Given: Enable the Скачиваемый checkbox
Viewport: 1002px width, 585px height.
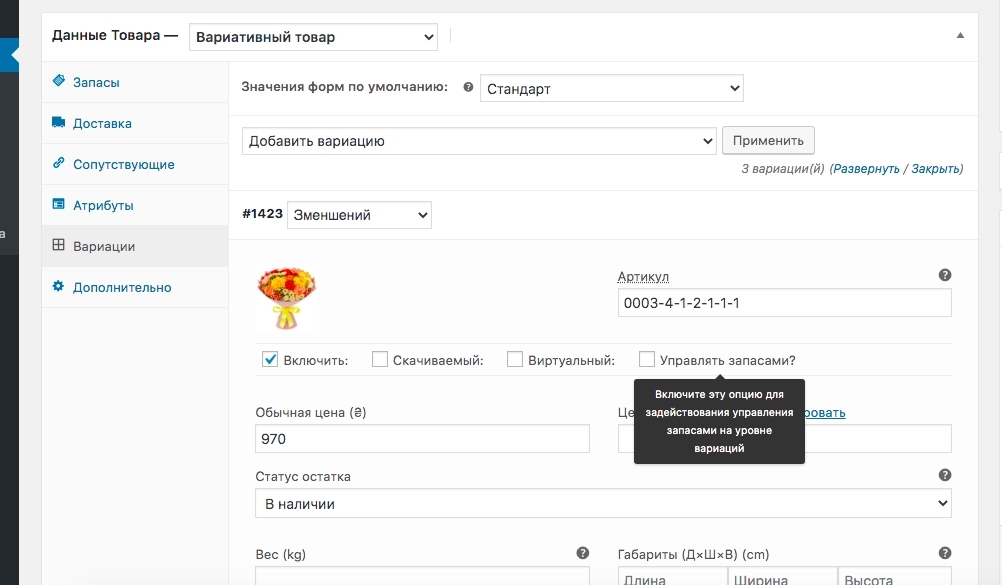Looking at the screenshot, I should click(x=380, y=360).
